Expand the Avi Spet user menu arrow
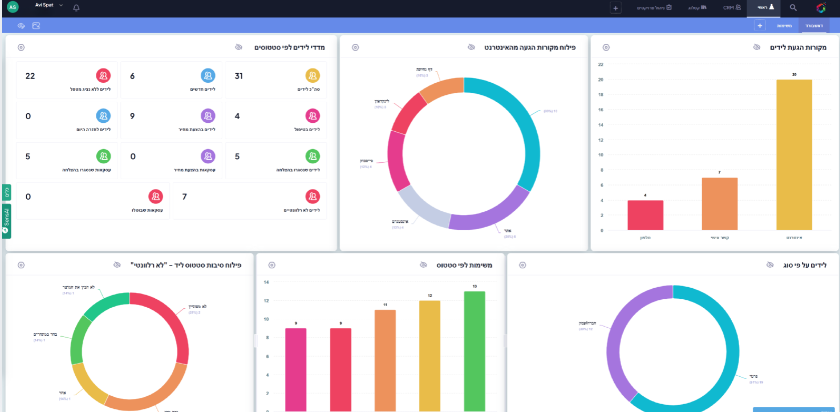This screenshot has width=840, height=412. click(61, 5)
